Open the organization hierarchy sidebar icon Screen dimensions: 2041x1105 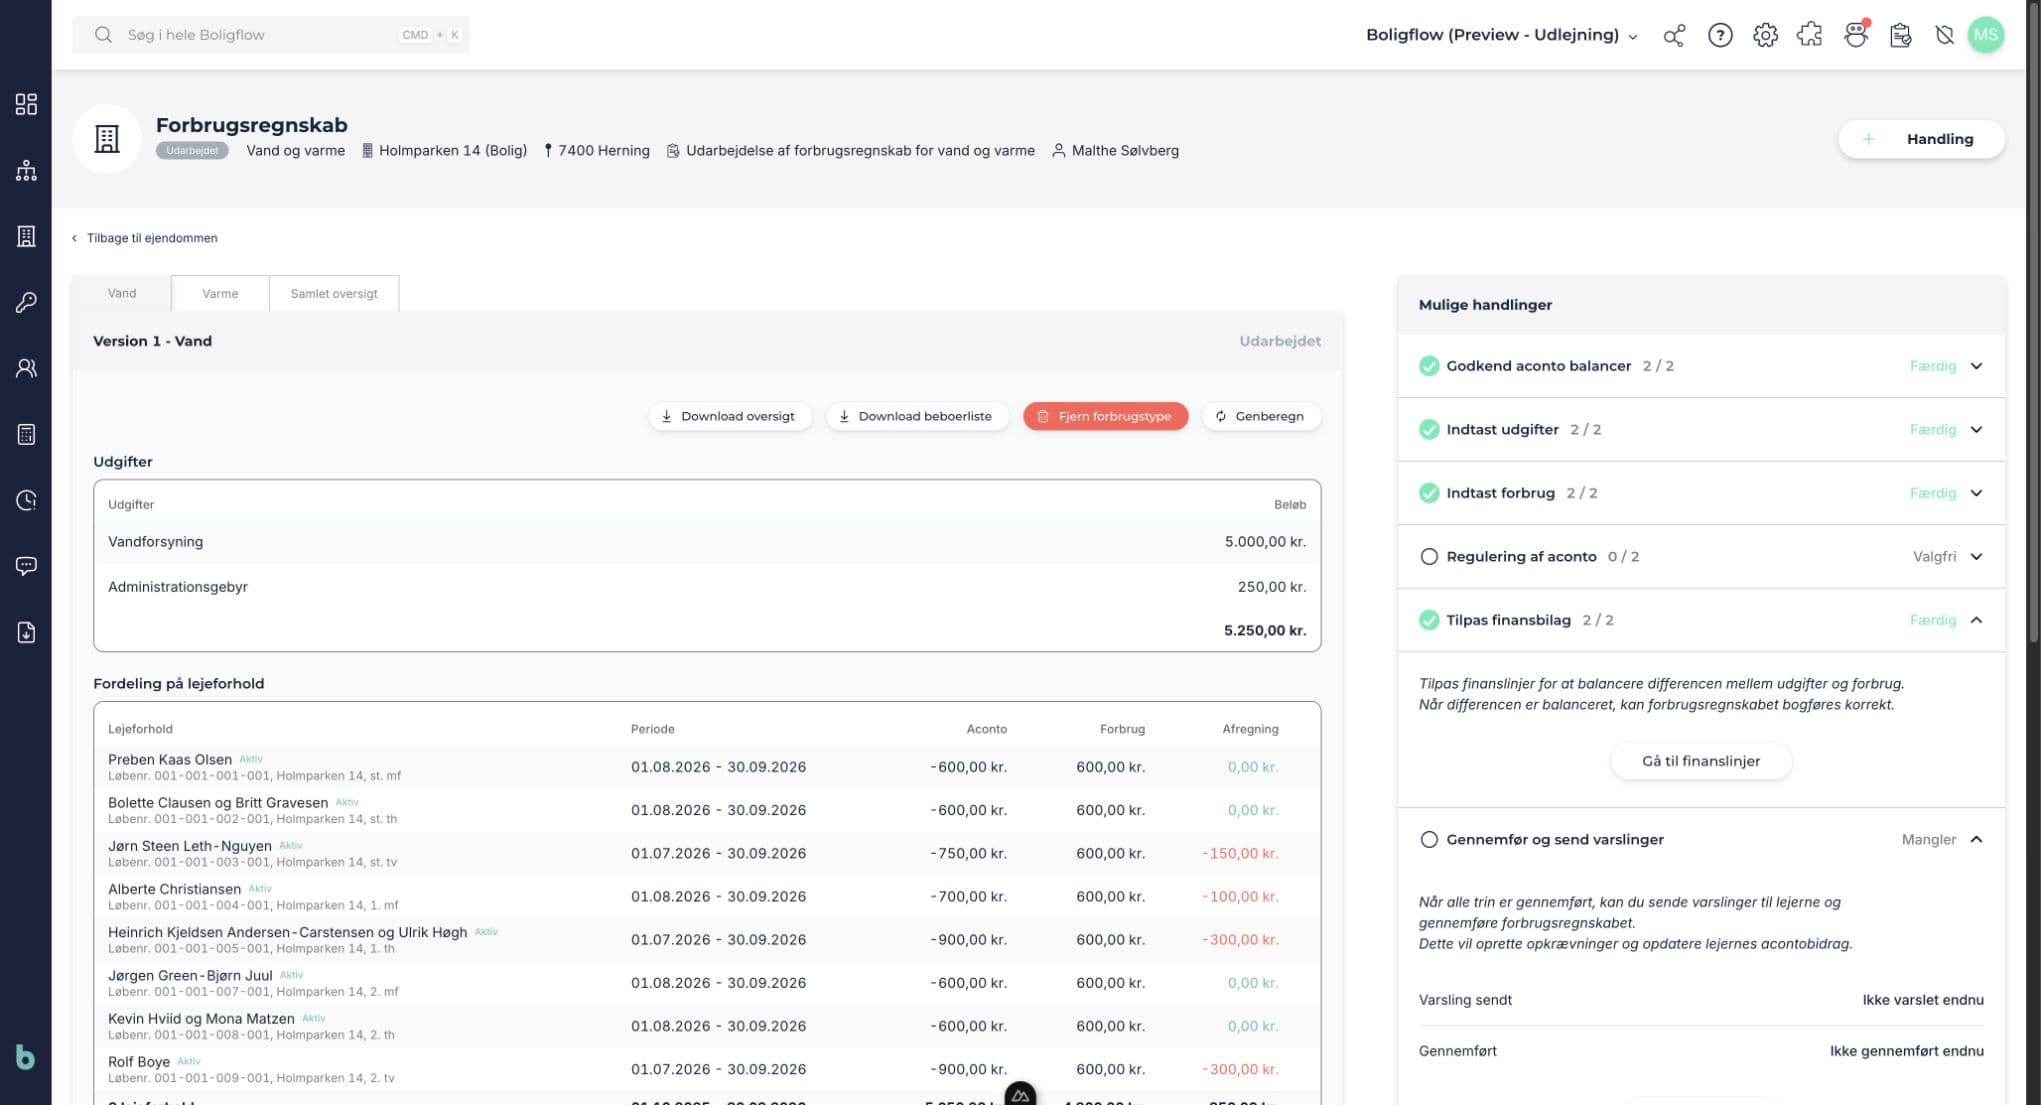(26, 170)
